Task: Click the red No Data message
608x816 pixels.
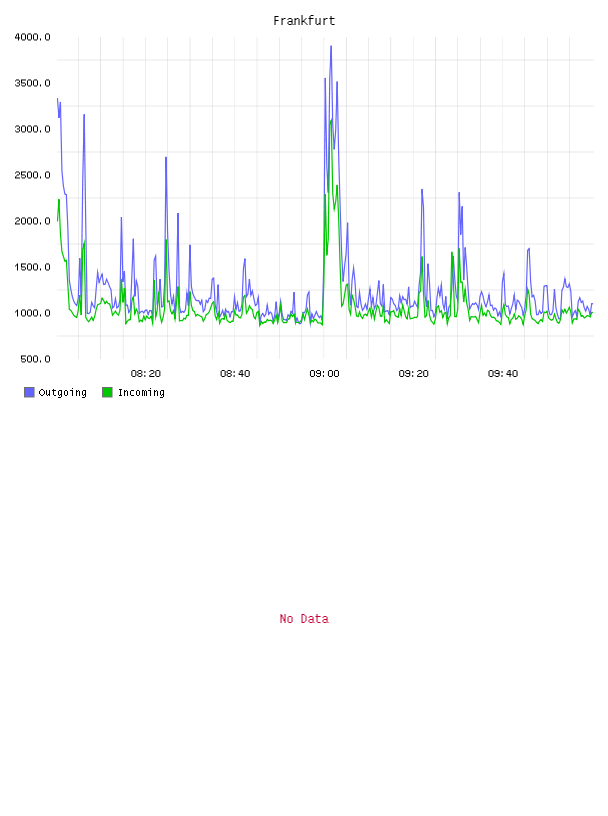Action: pyautogui.click(x=304, y=619)
